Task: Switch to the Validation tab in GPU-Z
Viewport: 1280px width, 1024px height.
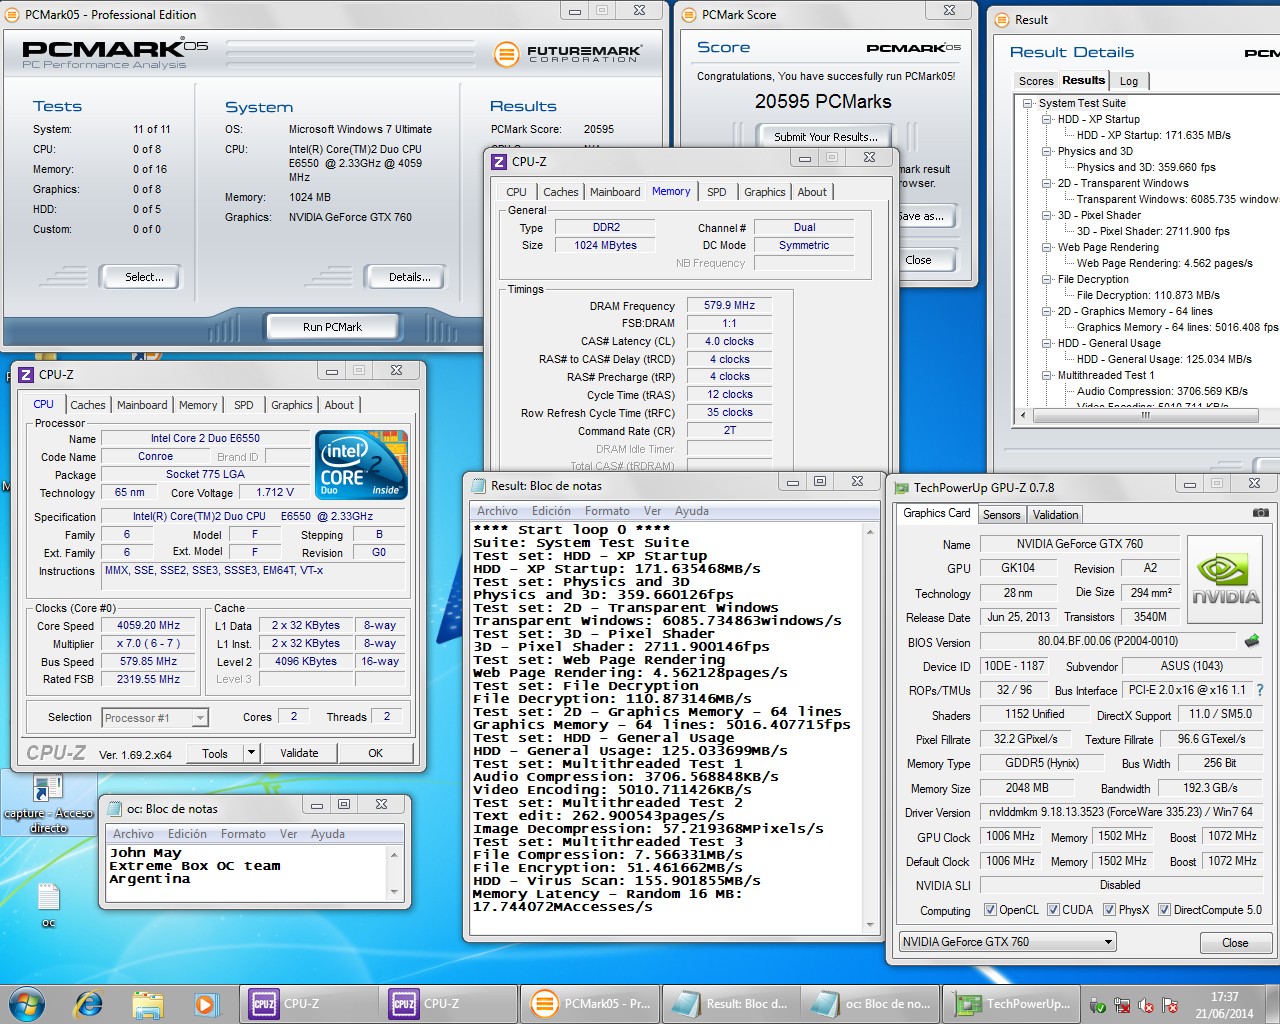Action: 1055,515
